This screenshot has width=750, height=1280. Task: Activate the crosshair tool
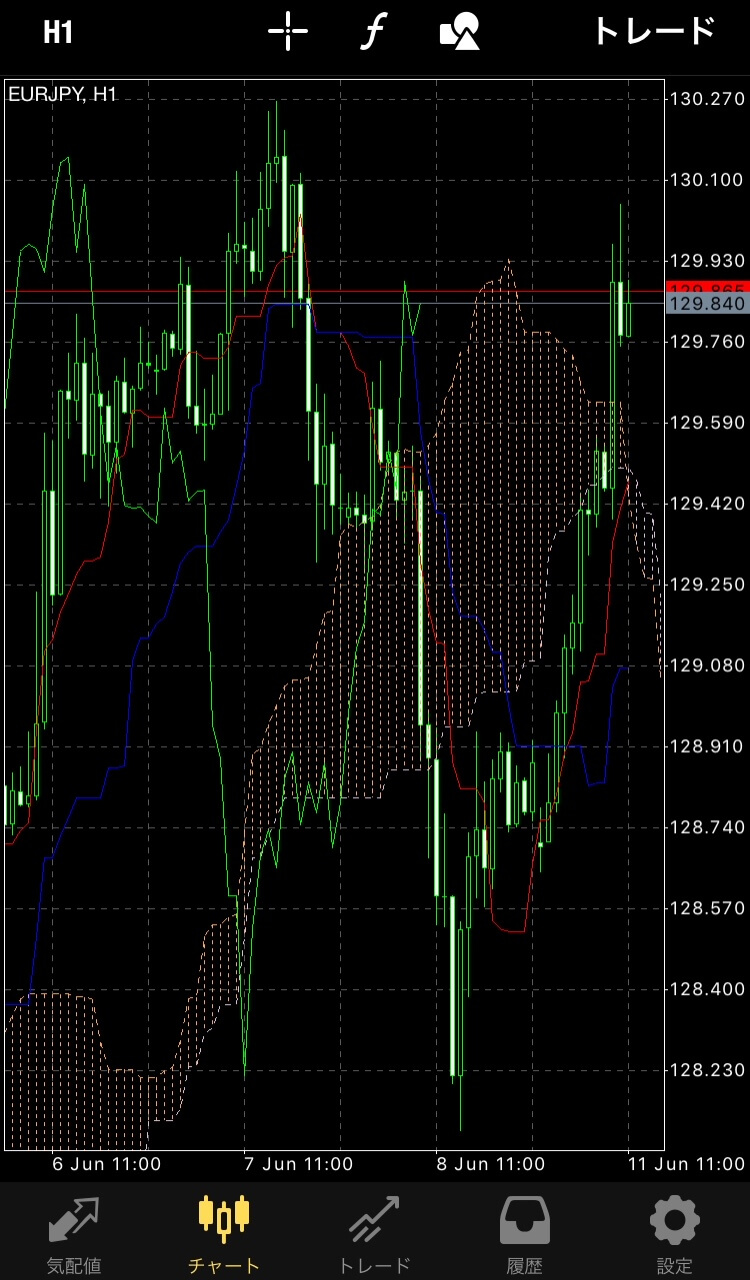[288, 32]
